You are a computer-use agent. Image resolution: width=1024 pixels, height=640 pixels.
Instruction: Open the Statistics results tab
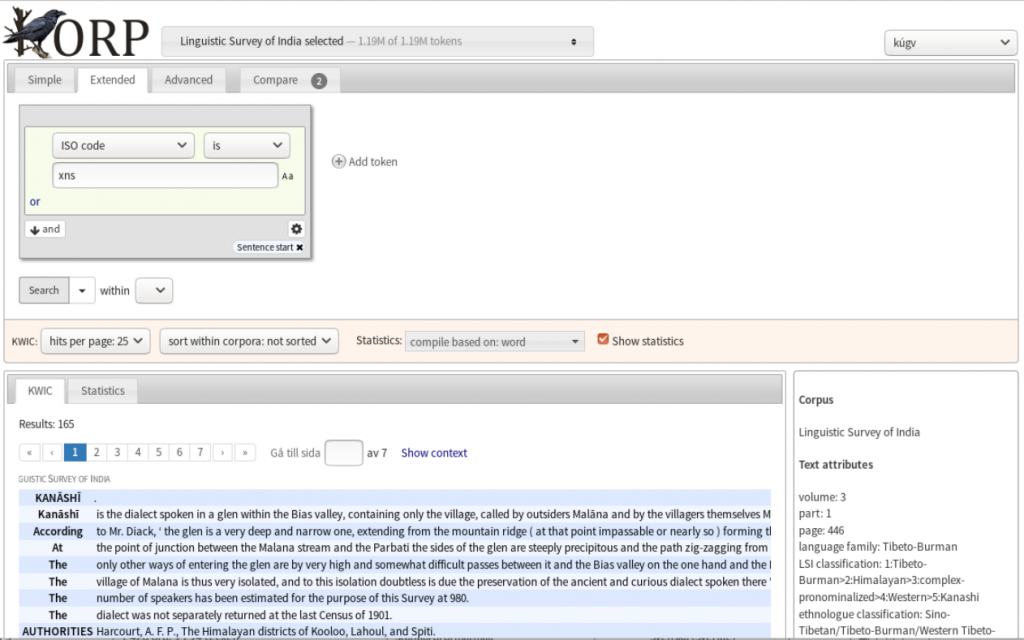103,391
